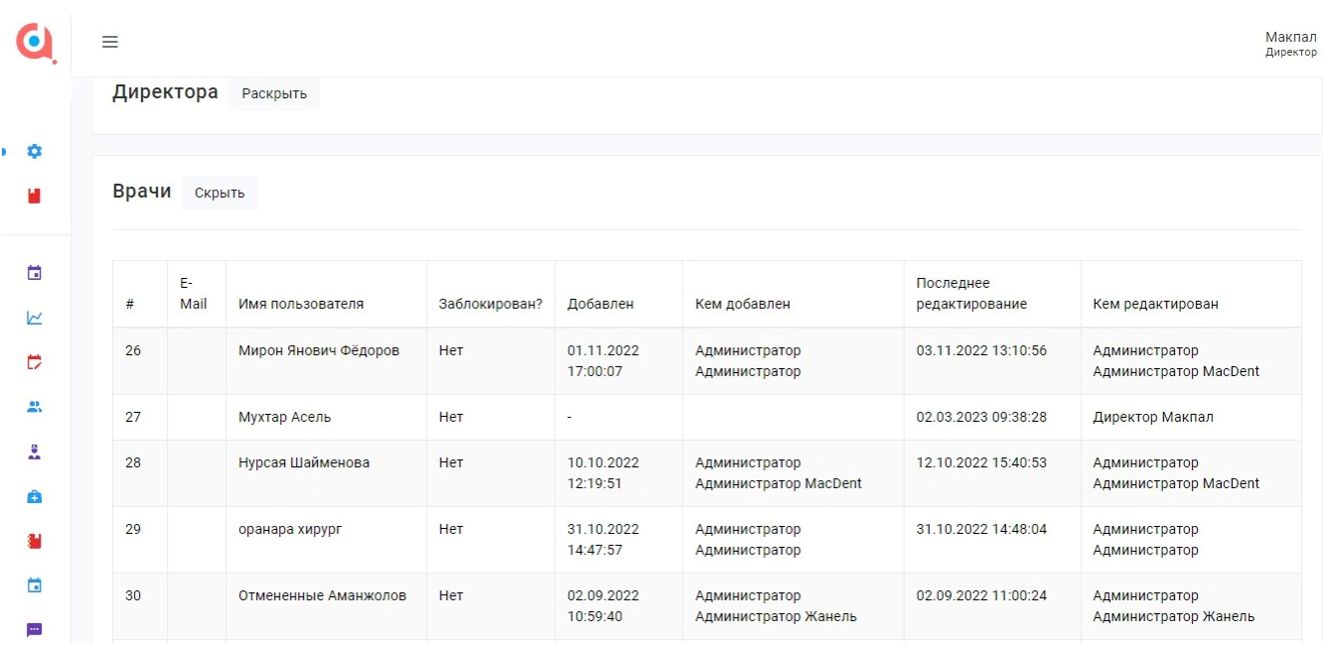Select user 'оранара хирург'
The width and height of the screenshot is (1323, 656).
point(290,529)
